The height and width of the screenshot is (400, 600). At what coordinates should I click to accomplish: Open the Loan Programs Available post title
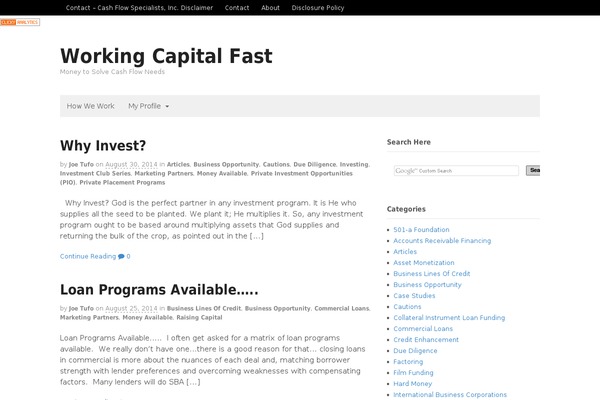(159, 290)
